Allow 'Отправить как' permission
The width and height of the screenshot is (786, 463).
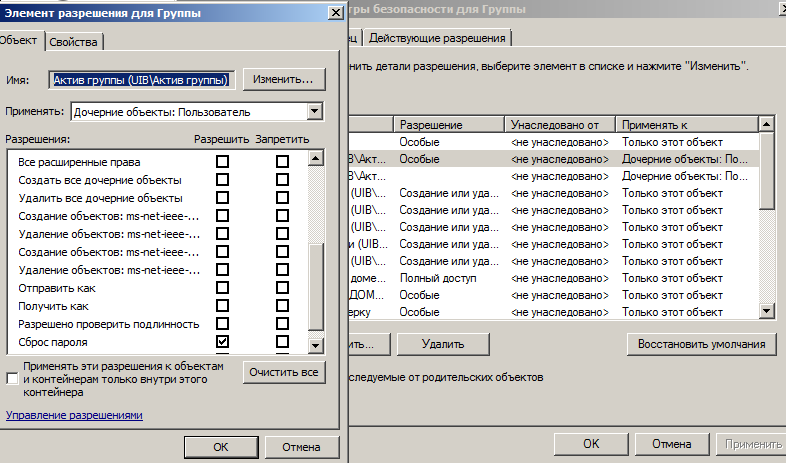tap(222, 288)
